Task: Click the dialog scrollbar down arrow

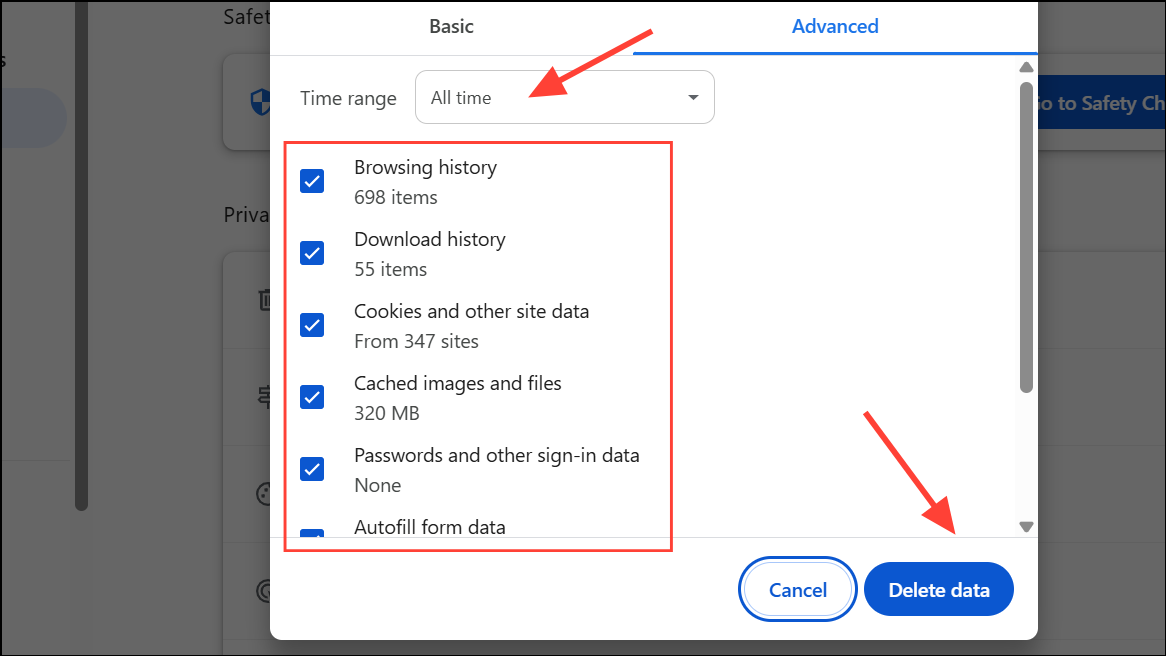Action: (1025, 526)
